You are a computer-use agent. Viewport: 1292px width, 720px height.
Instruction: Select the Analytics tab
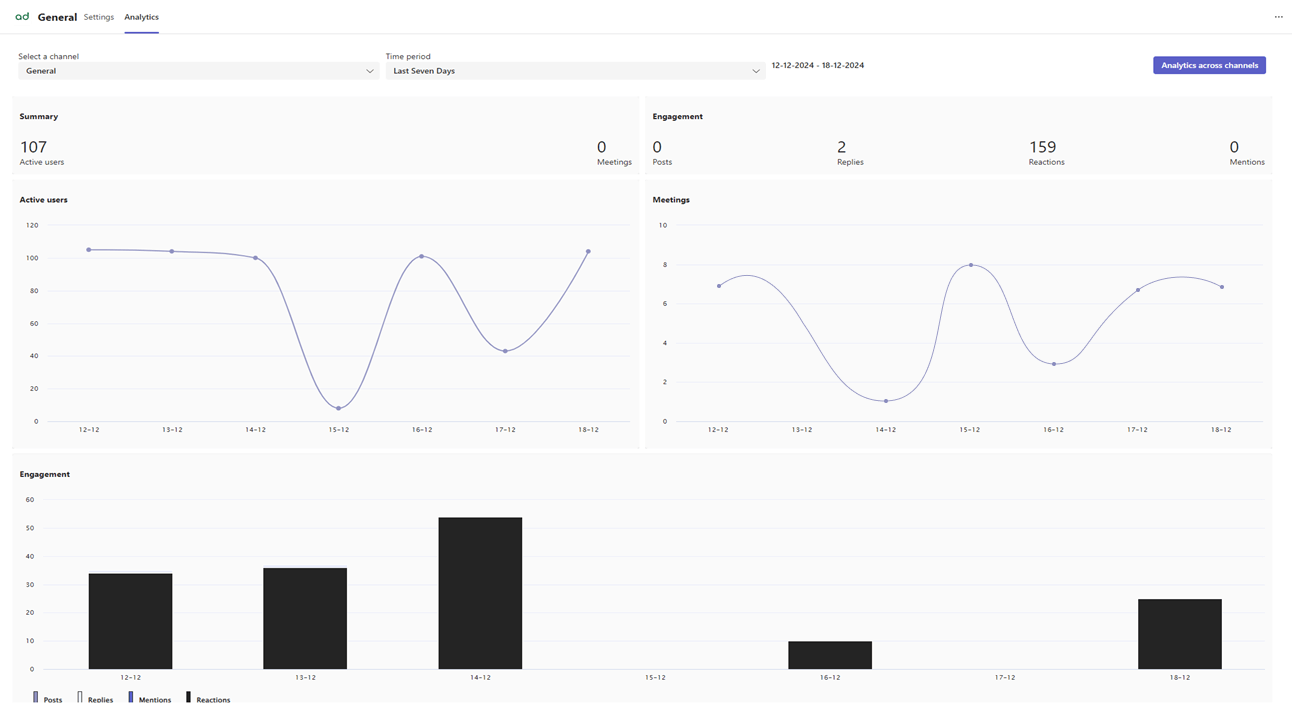(141, 16)
